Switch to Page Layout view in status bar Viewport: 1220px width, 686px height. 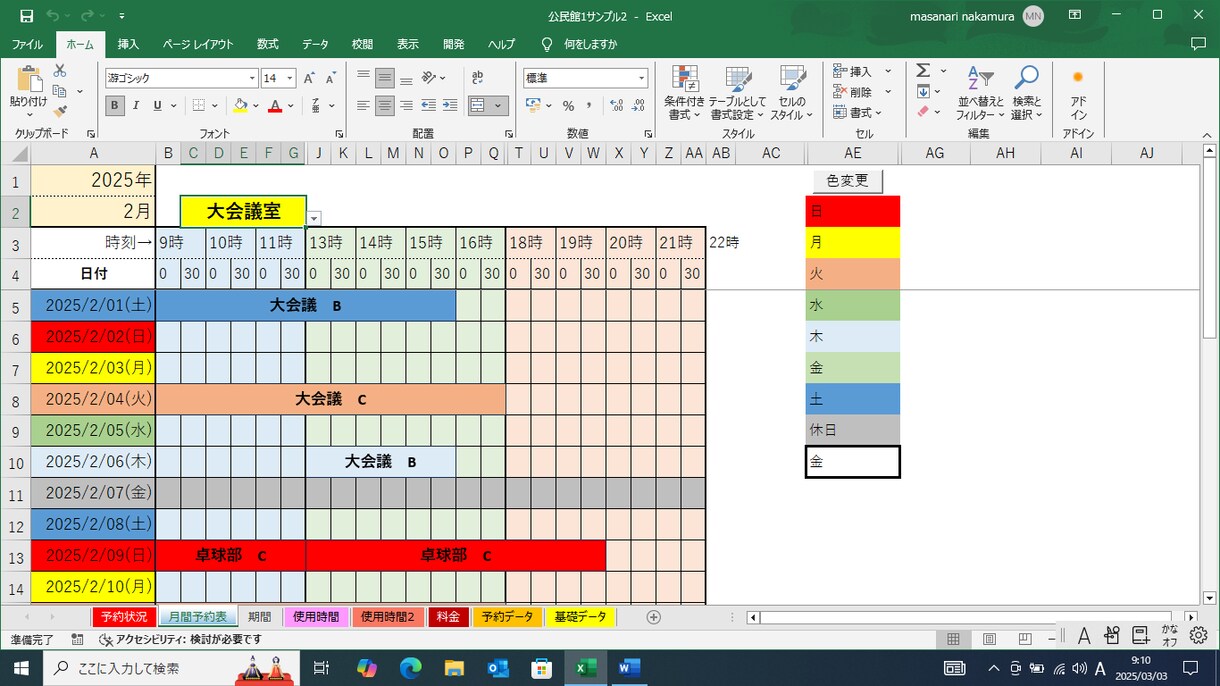989,639
